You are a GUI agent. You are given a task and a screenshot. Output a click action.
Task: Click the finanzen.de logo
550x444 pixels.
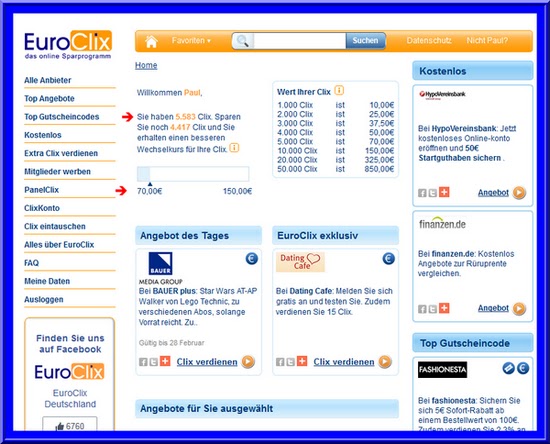(442, 223)
